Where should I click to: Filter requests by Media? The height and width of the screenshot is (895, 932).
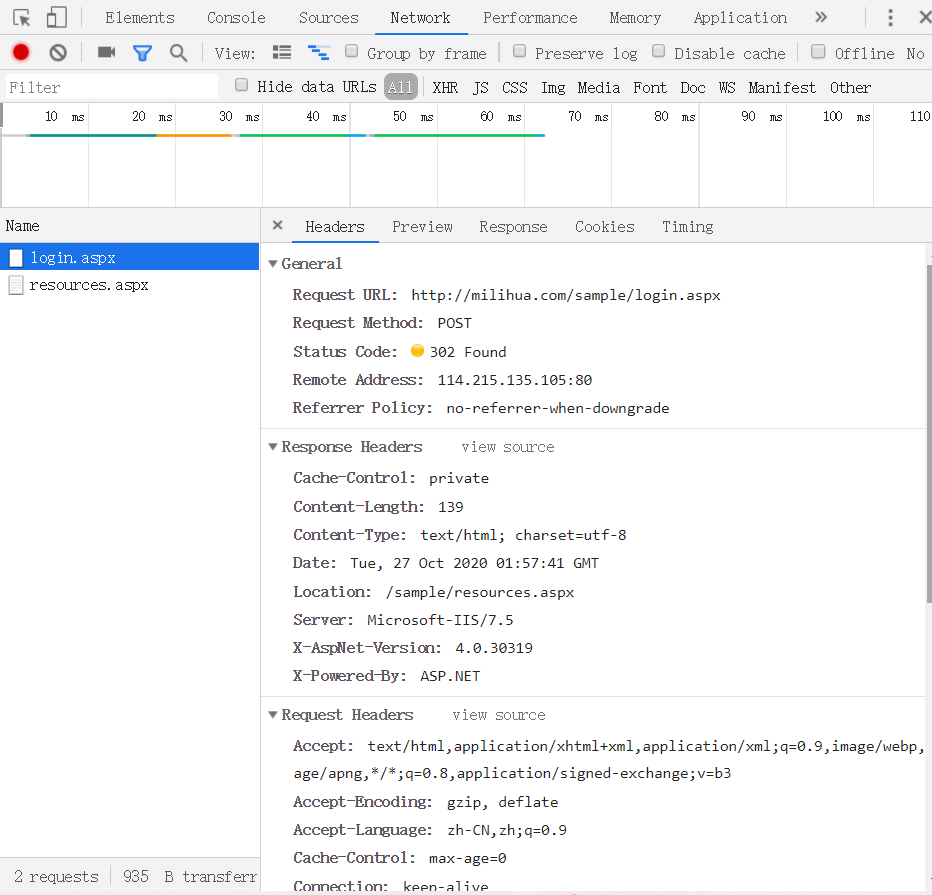point(599,88)
